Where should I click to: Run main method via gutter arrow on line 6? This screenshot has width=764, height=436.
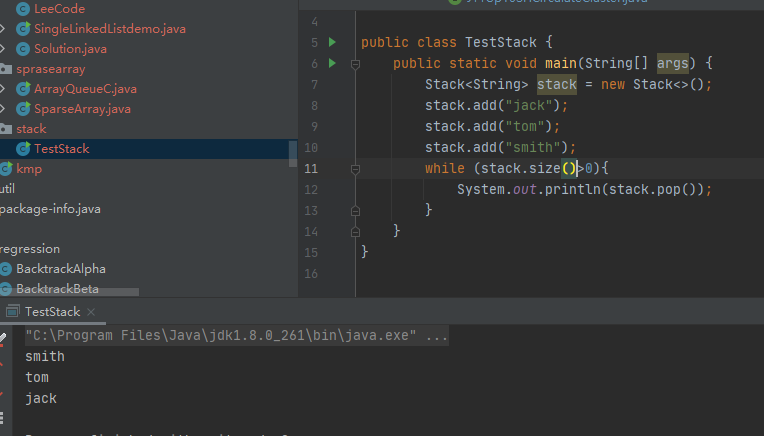tap(332, 63)
